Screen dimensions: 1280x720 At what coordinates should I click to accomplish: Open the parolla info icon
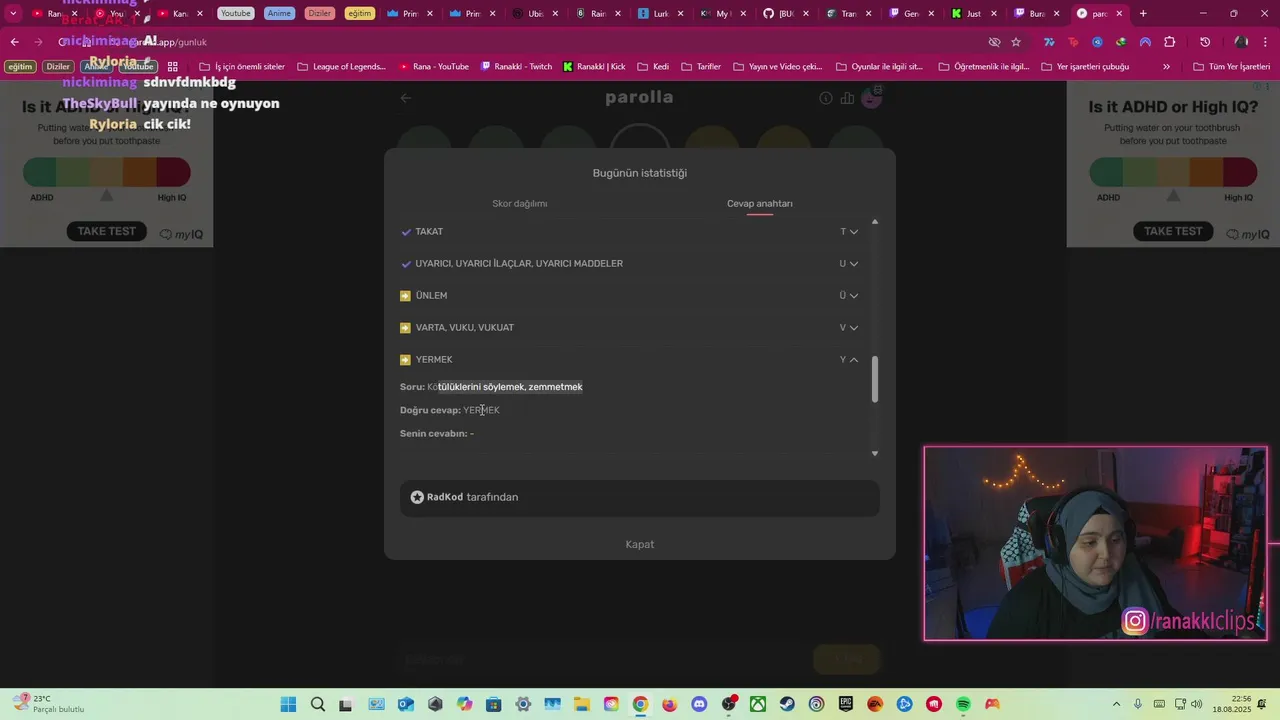[826, 98]
